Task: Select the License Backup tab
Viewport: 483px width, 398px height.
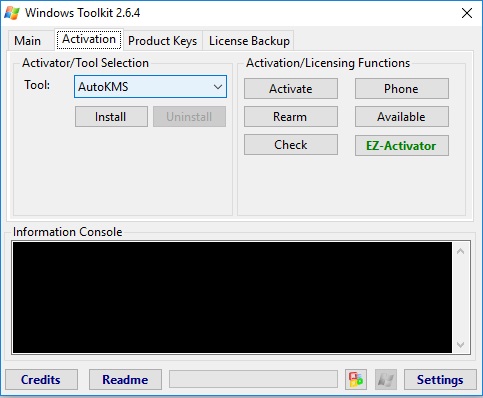Action: point(249,41)
